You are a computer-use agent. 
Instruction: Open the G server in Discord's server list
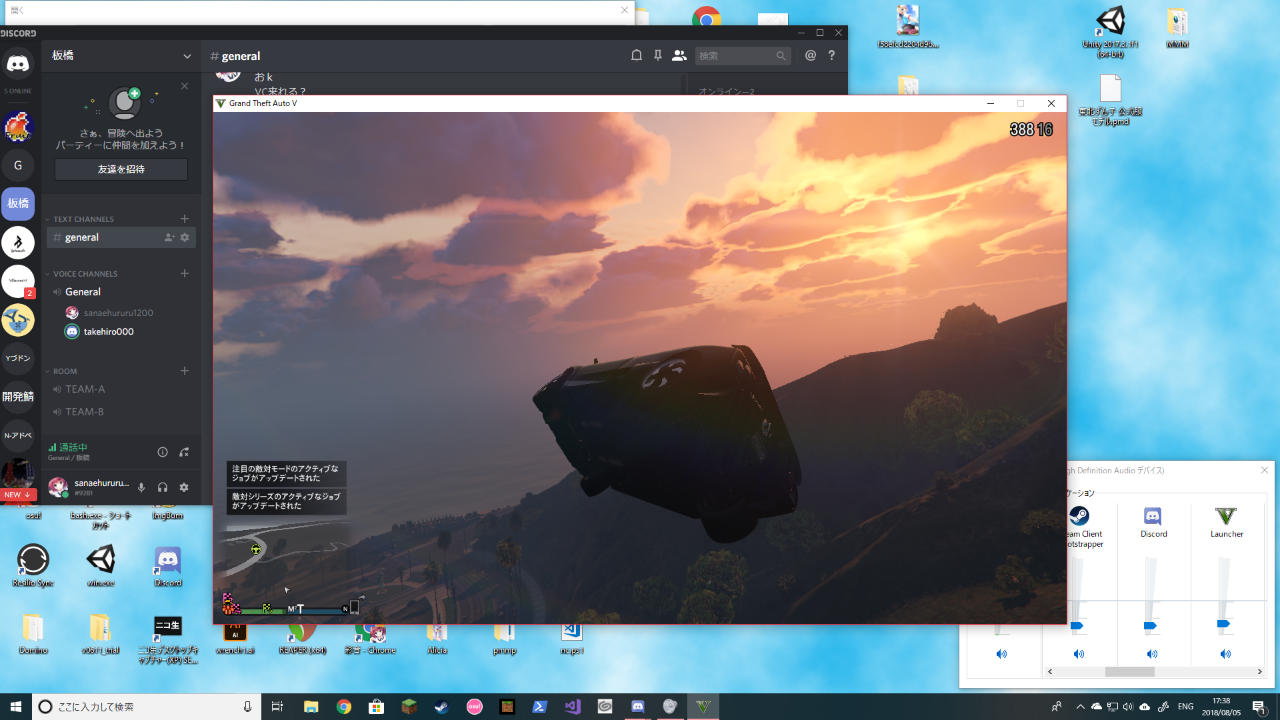18,165
